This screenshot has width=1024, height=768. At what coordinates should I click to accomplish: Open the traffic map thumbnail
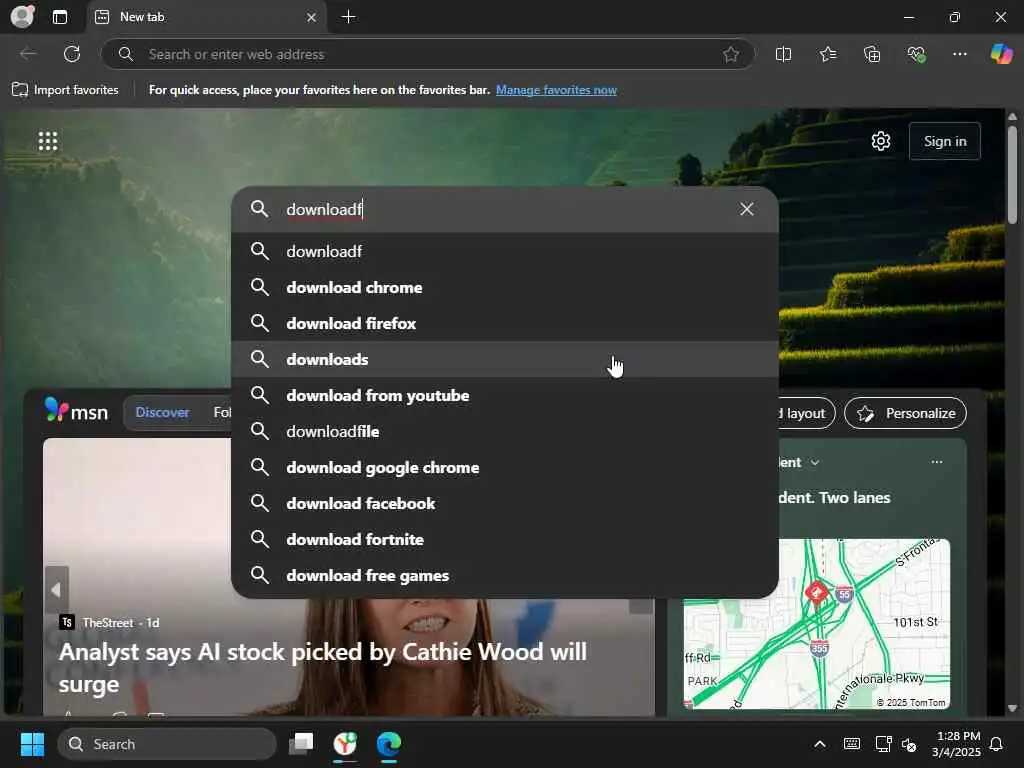coord(816,624)
